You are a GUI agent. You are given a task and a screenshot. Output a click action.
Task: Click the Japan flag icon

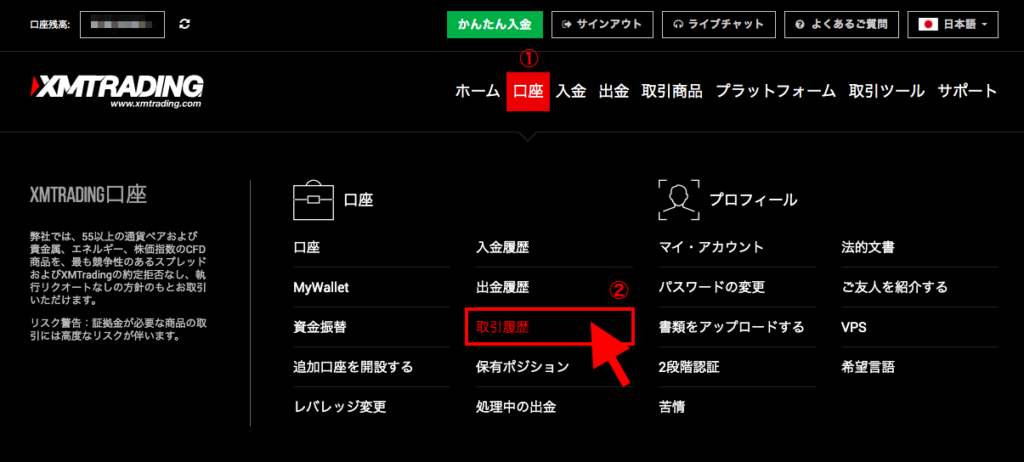tap(928, 25)
